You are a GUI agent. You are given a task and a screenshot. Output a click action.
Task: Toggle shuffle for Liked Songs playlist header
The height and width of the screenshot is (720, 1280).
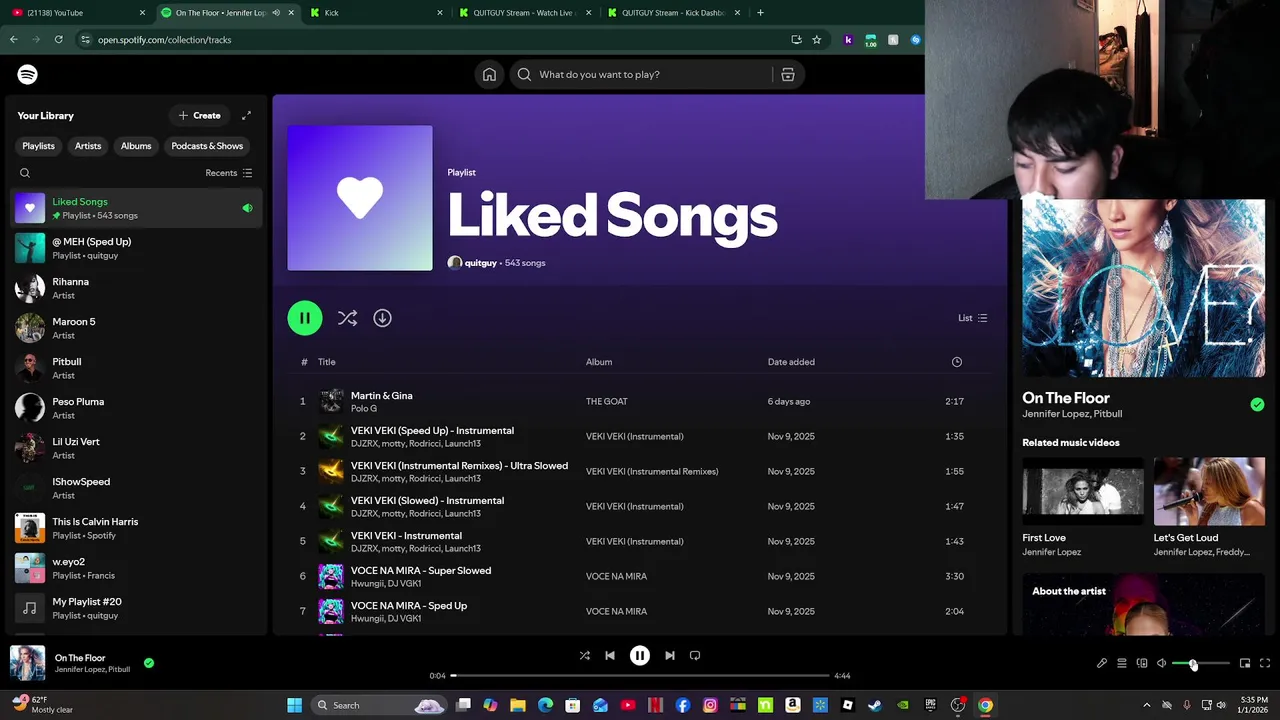[347, 318]
